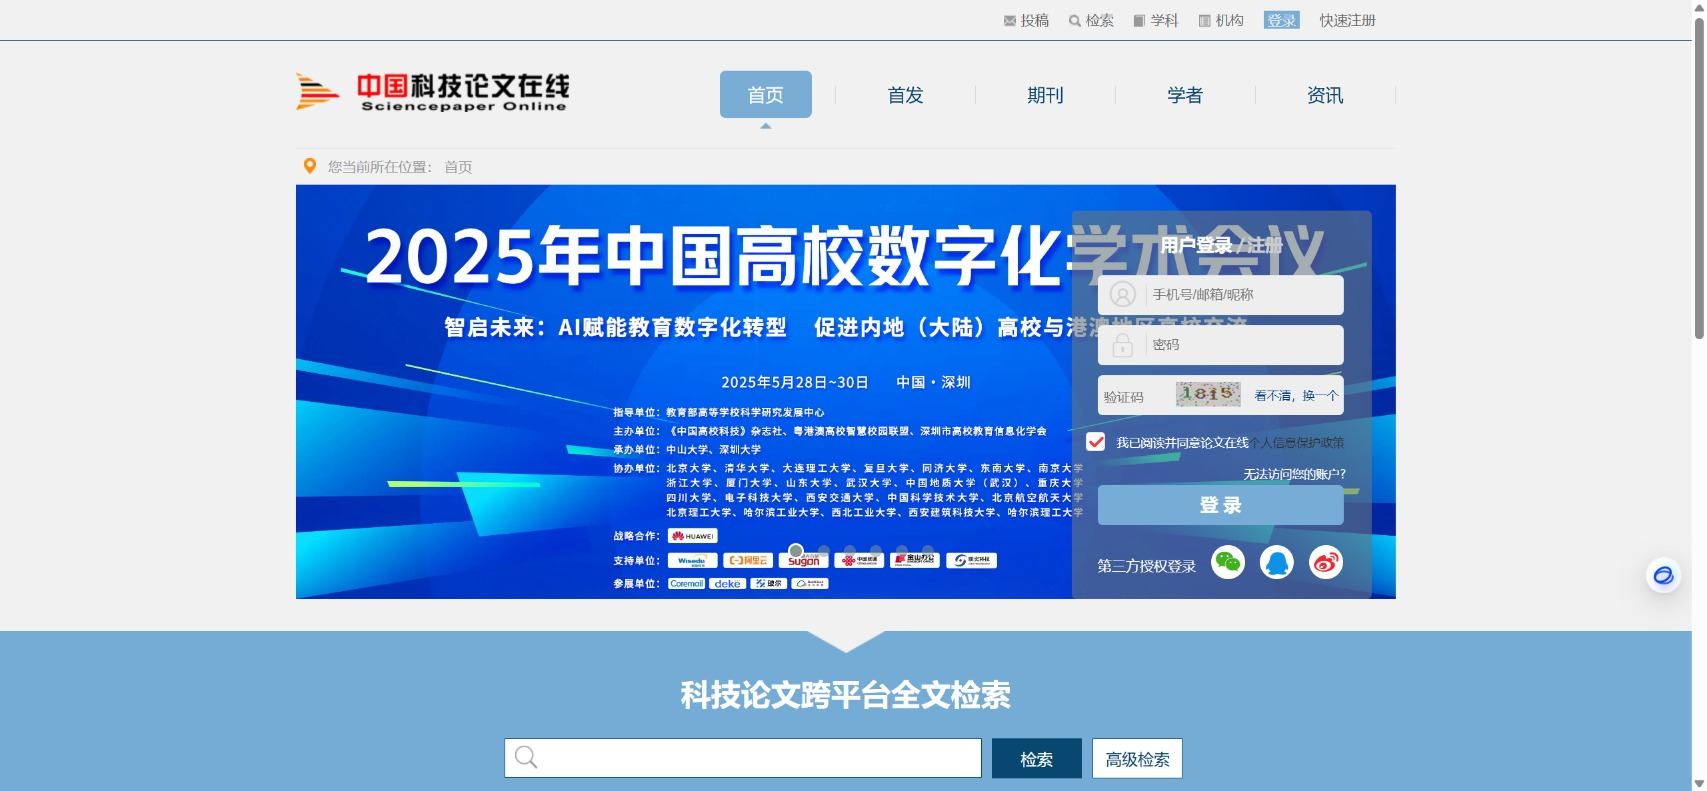
Task: Log in with Weibo icon
Action: pos(1326,563)
